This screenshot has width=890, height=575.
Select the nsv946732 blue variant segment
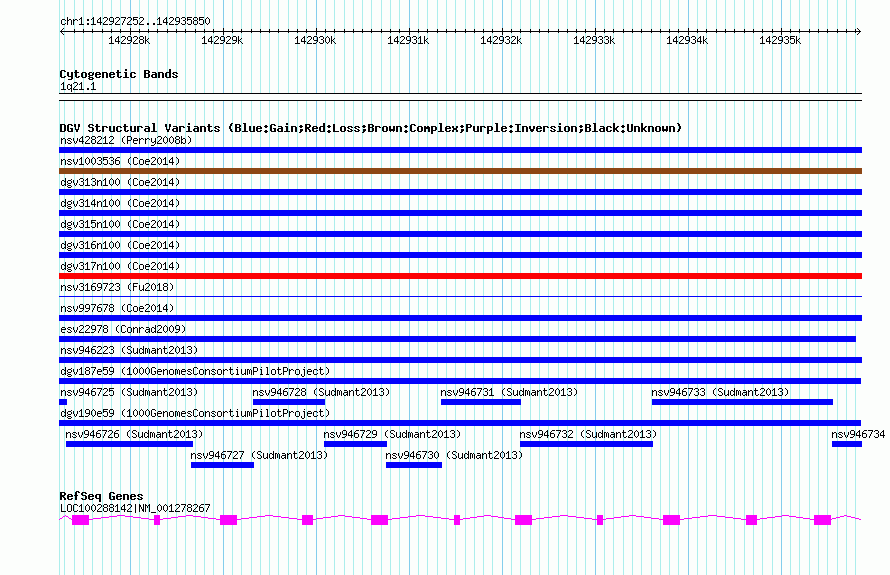(586, 444)
